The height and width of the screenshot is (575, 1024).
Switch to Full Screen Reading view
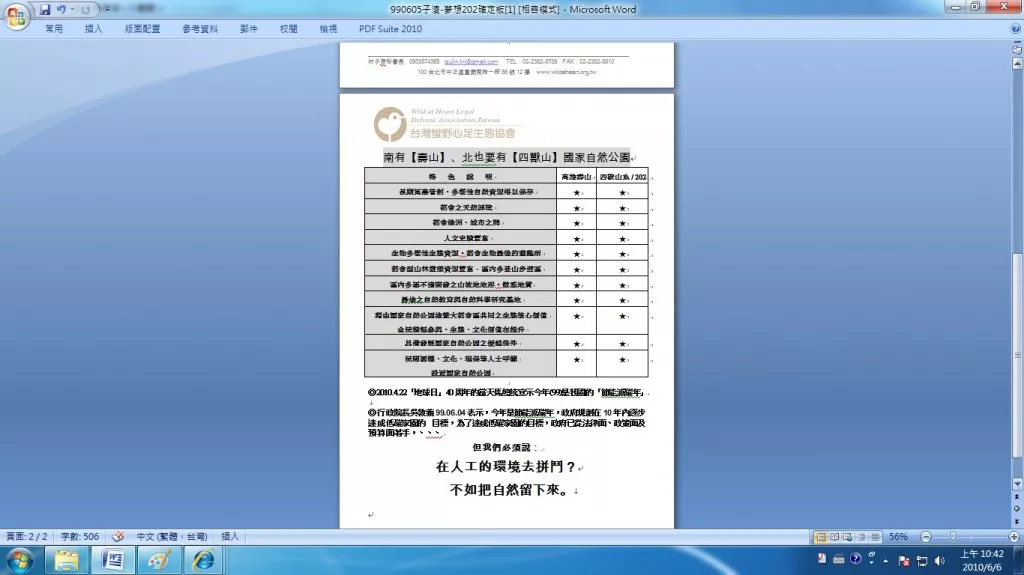coord(834,536)
